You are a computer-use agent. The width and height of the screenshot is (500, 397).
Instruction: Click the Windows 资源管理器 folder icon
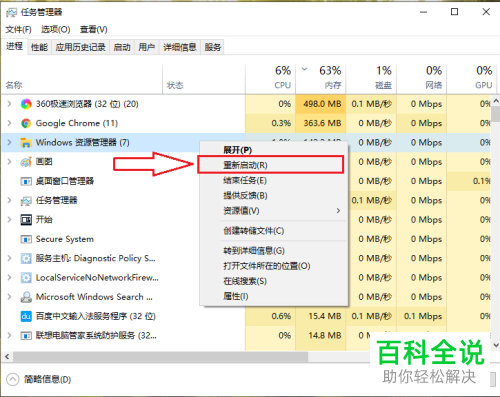tap(26, 143)
